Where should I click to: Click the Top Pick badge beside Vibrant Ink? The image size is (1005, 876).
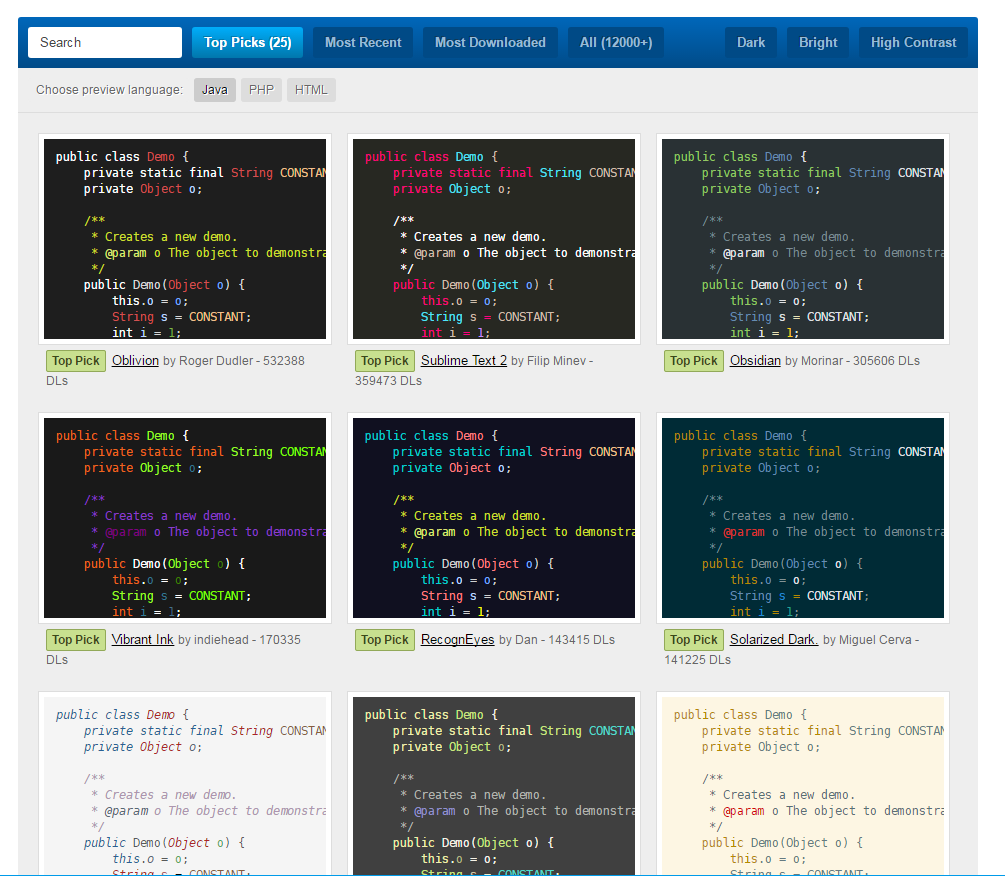76,640
